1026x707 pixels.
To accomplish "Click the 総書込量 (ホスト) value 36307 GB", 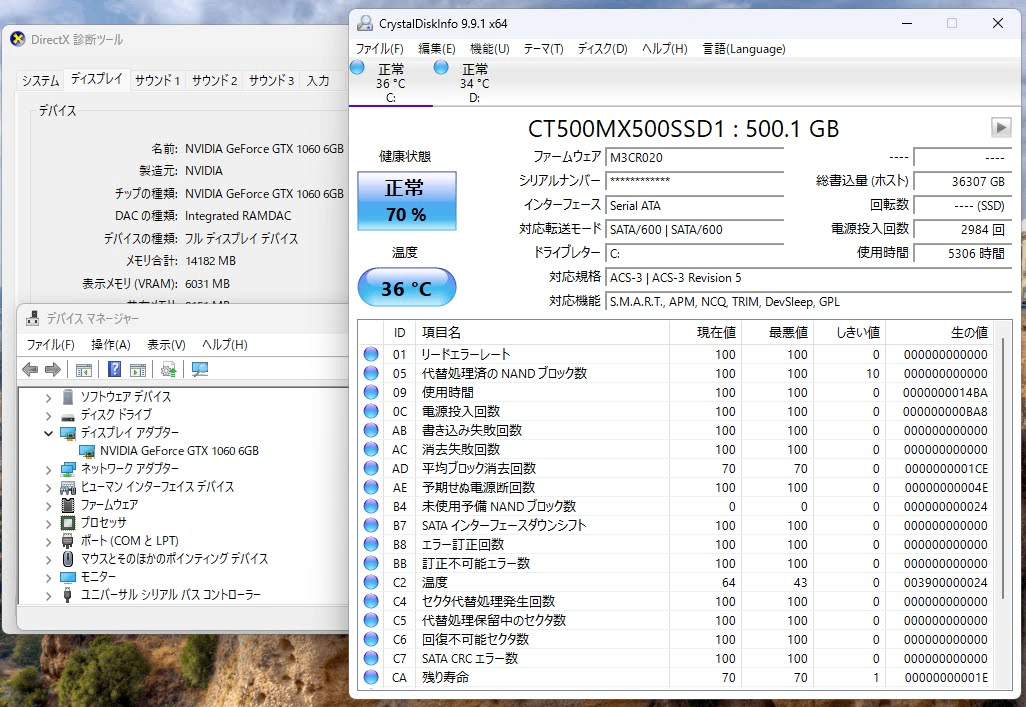I will pyautogui.click(x=962, y=181).
